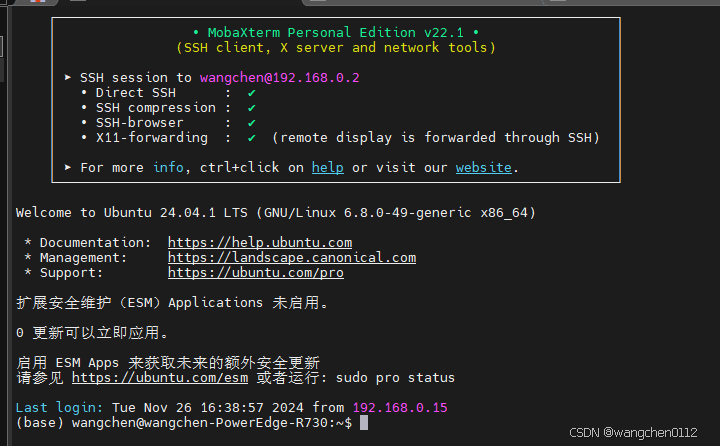This screenshot has width=720, height=446.
Task: Click the arrow marker before SSH session line
Action: 68,77
